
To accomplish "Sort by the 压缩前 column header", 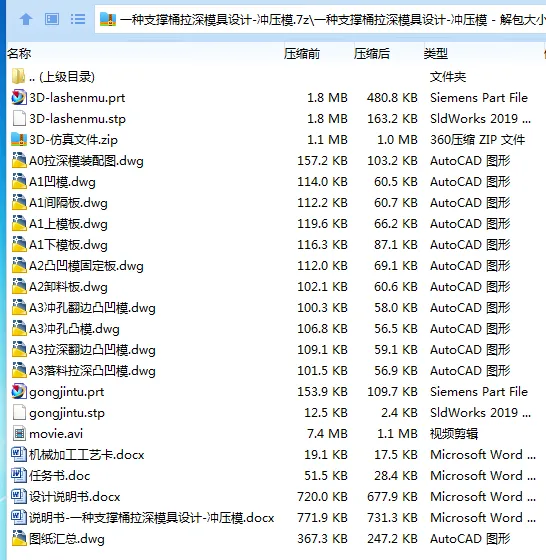I will [x=302, y=54].
